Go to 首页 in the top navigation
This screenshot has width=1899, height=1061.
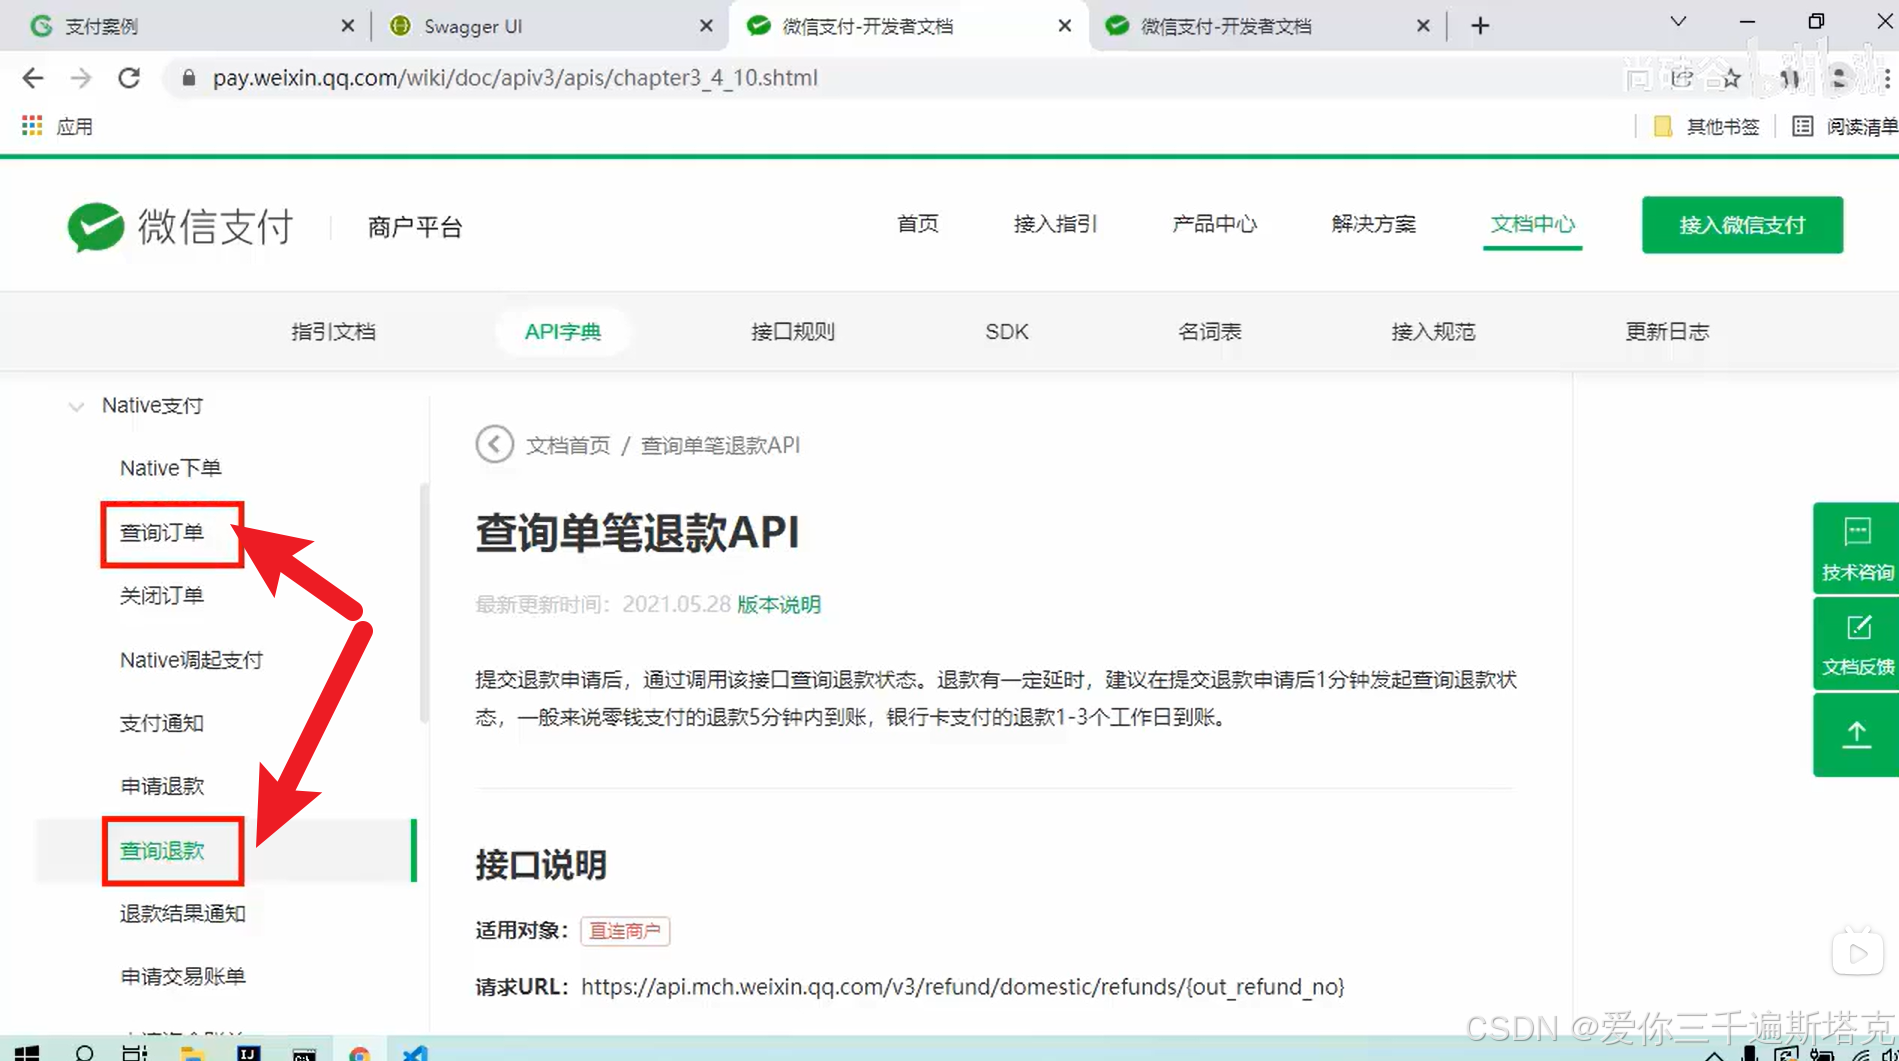click(917, 224)
